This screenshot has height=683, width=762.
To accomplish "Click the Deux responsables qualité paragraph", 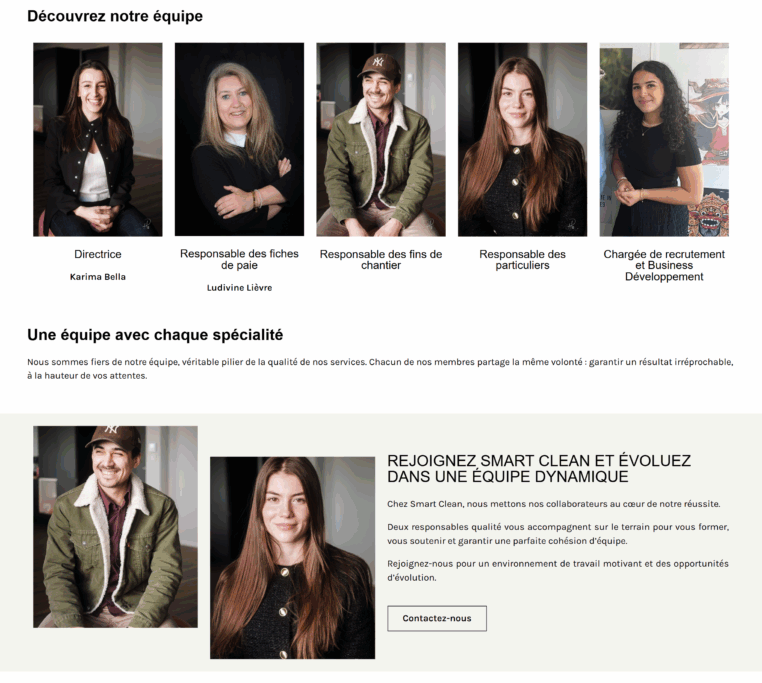I will [558, 534].
